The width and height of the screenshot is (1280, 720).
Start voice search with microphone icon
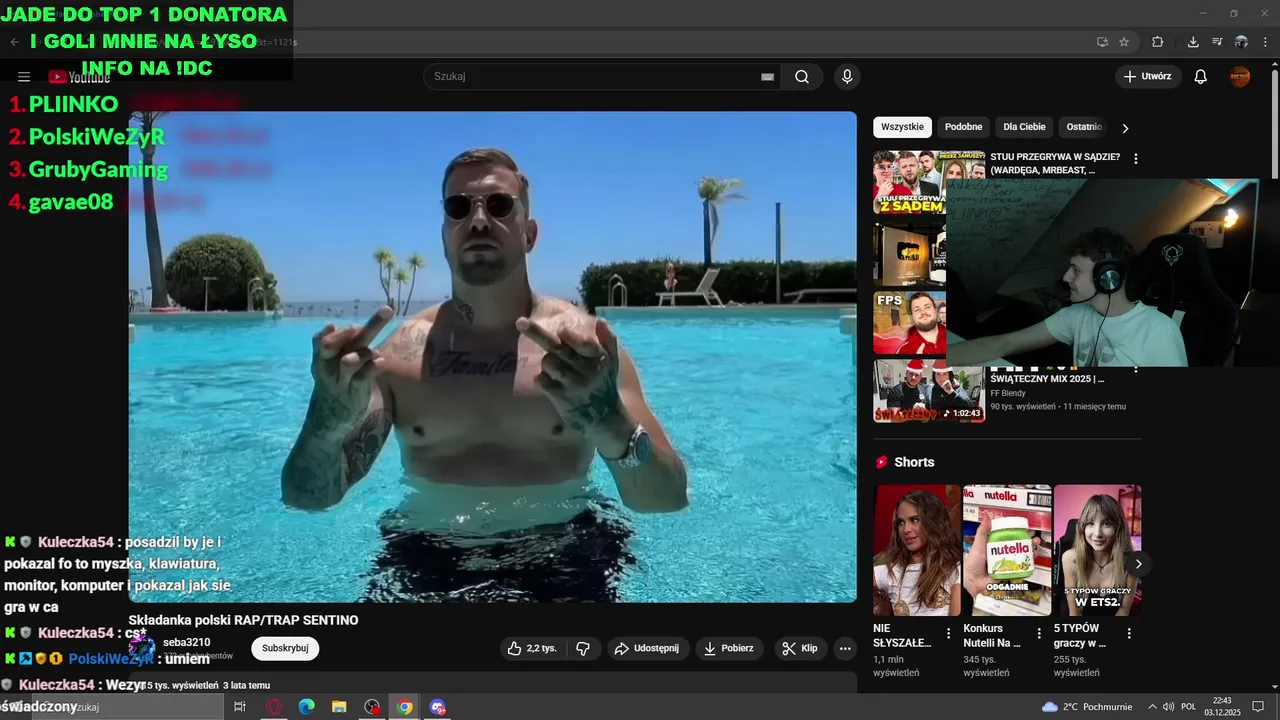[847, 77]
